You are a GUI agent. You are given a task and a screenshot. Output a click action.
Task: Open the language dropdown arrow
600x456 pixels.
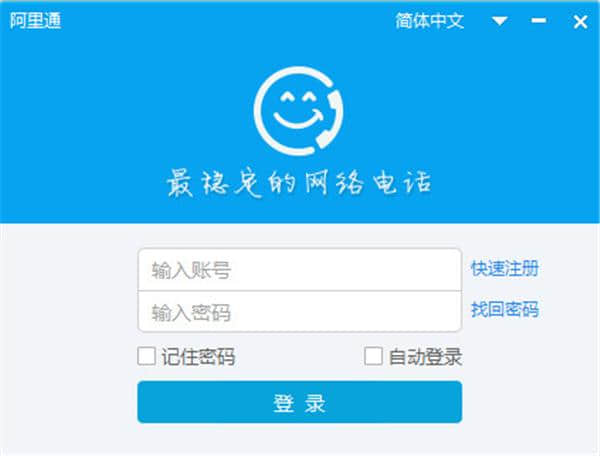499,21
